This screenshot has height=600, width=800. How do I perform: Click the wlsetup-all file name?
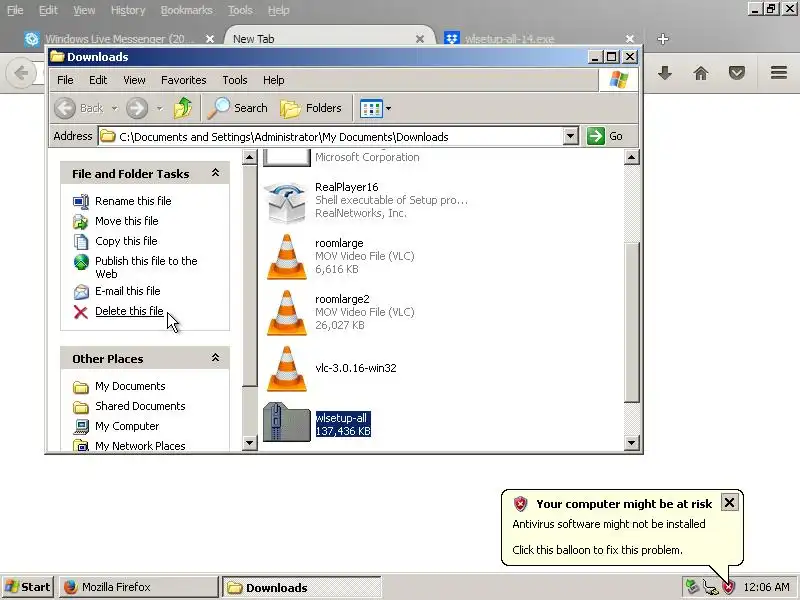[341, 418]
